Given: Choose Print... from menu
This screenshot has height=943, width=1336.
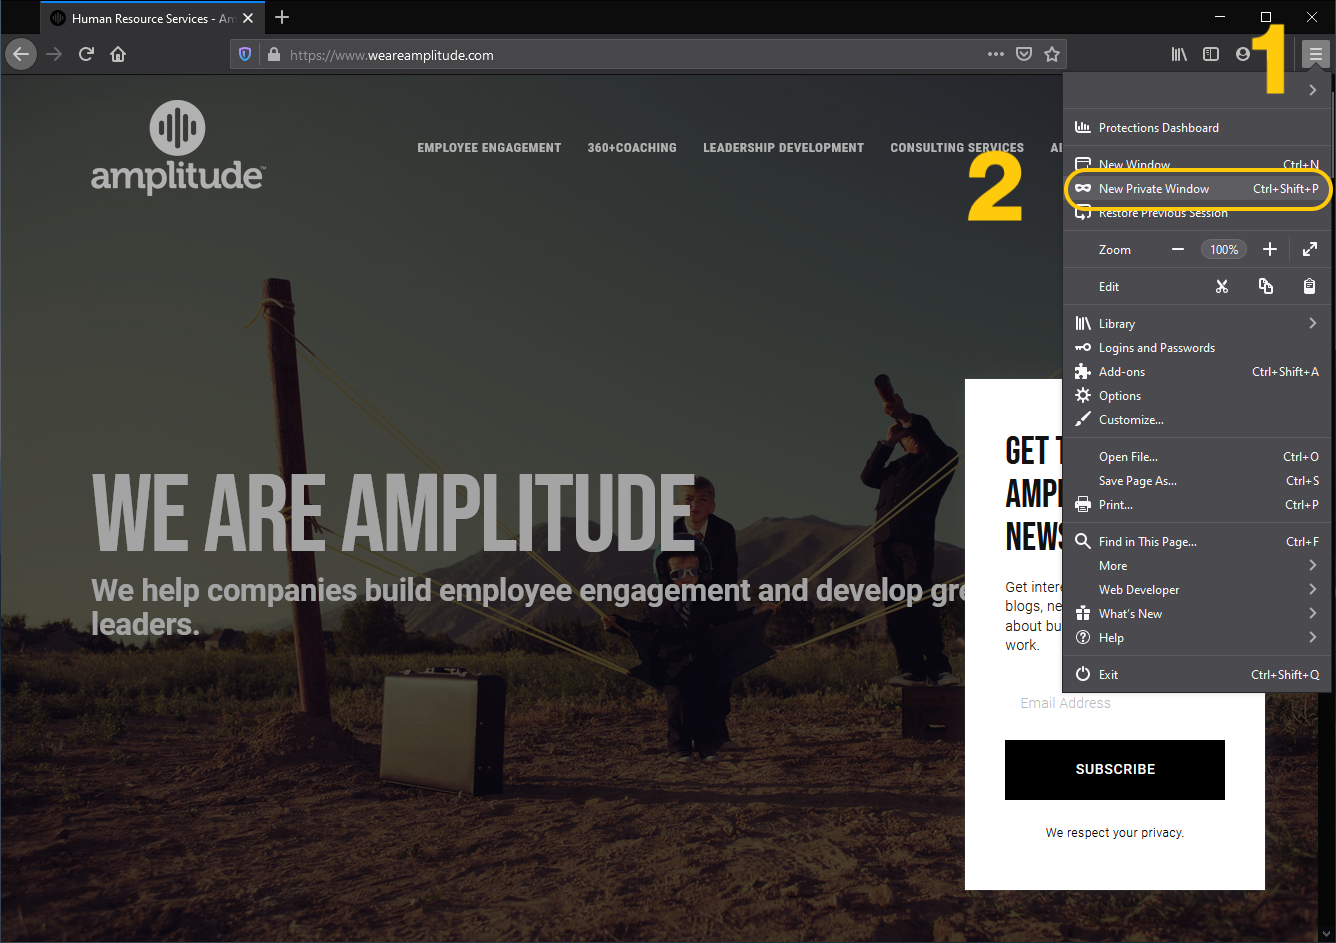Looking at the screenshot, I should coord(1195,504).
